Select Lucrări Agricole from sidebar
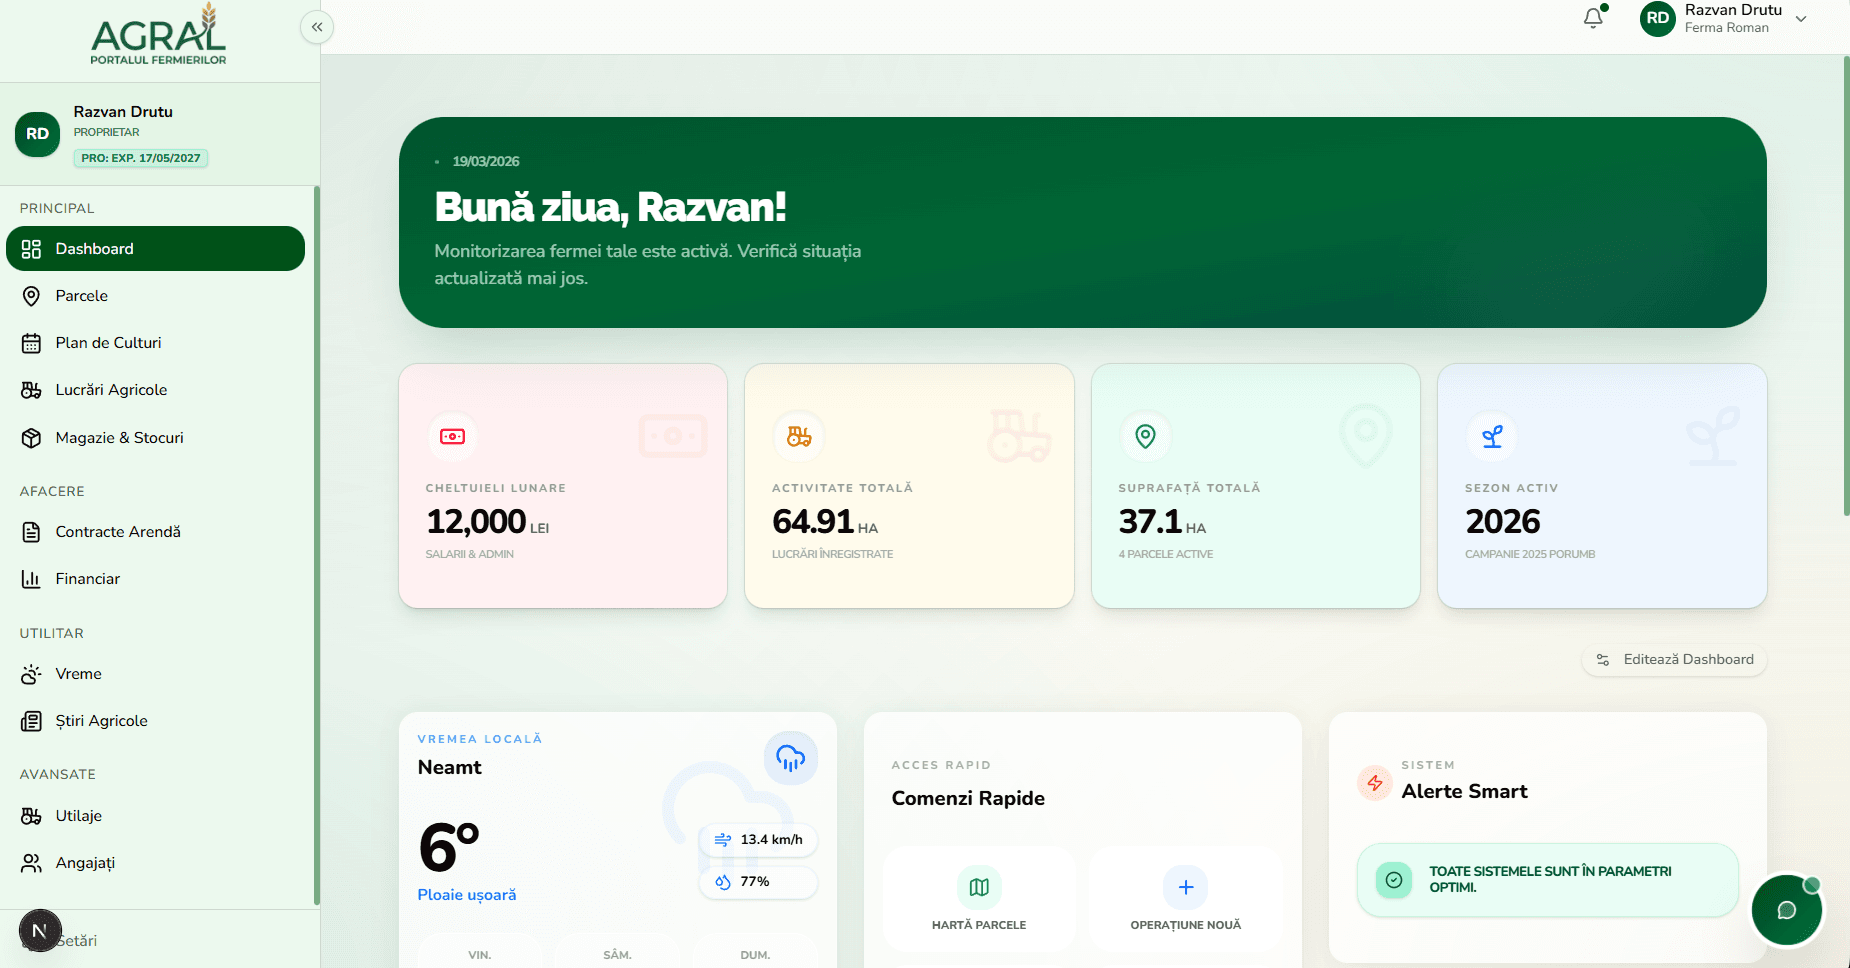The height and width of the screenshot is (968, 1850). point(111,390)
